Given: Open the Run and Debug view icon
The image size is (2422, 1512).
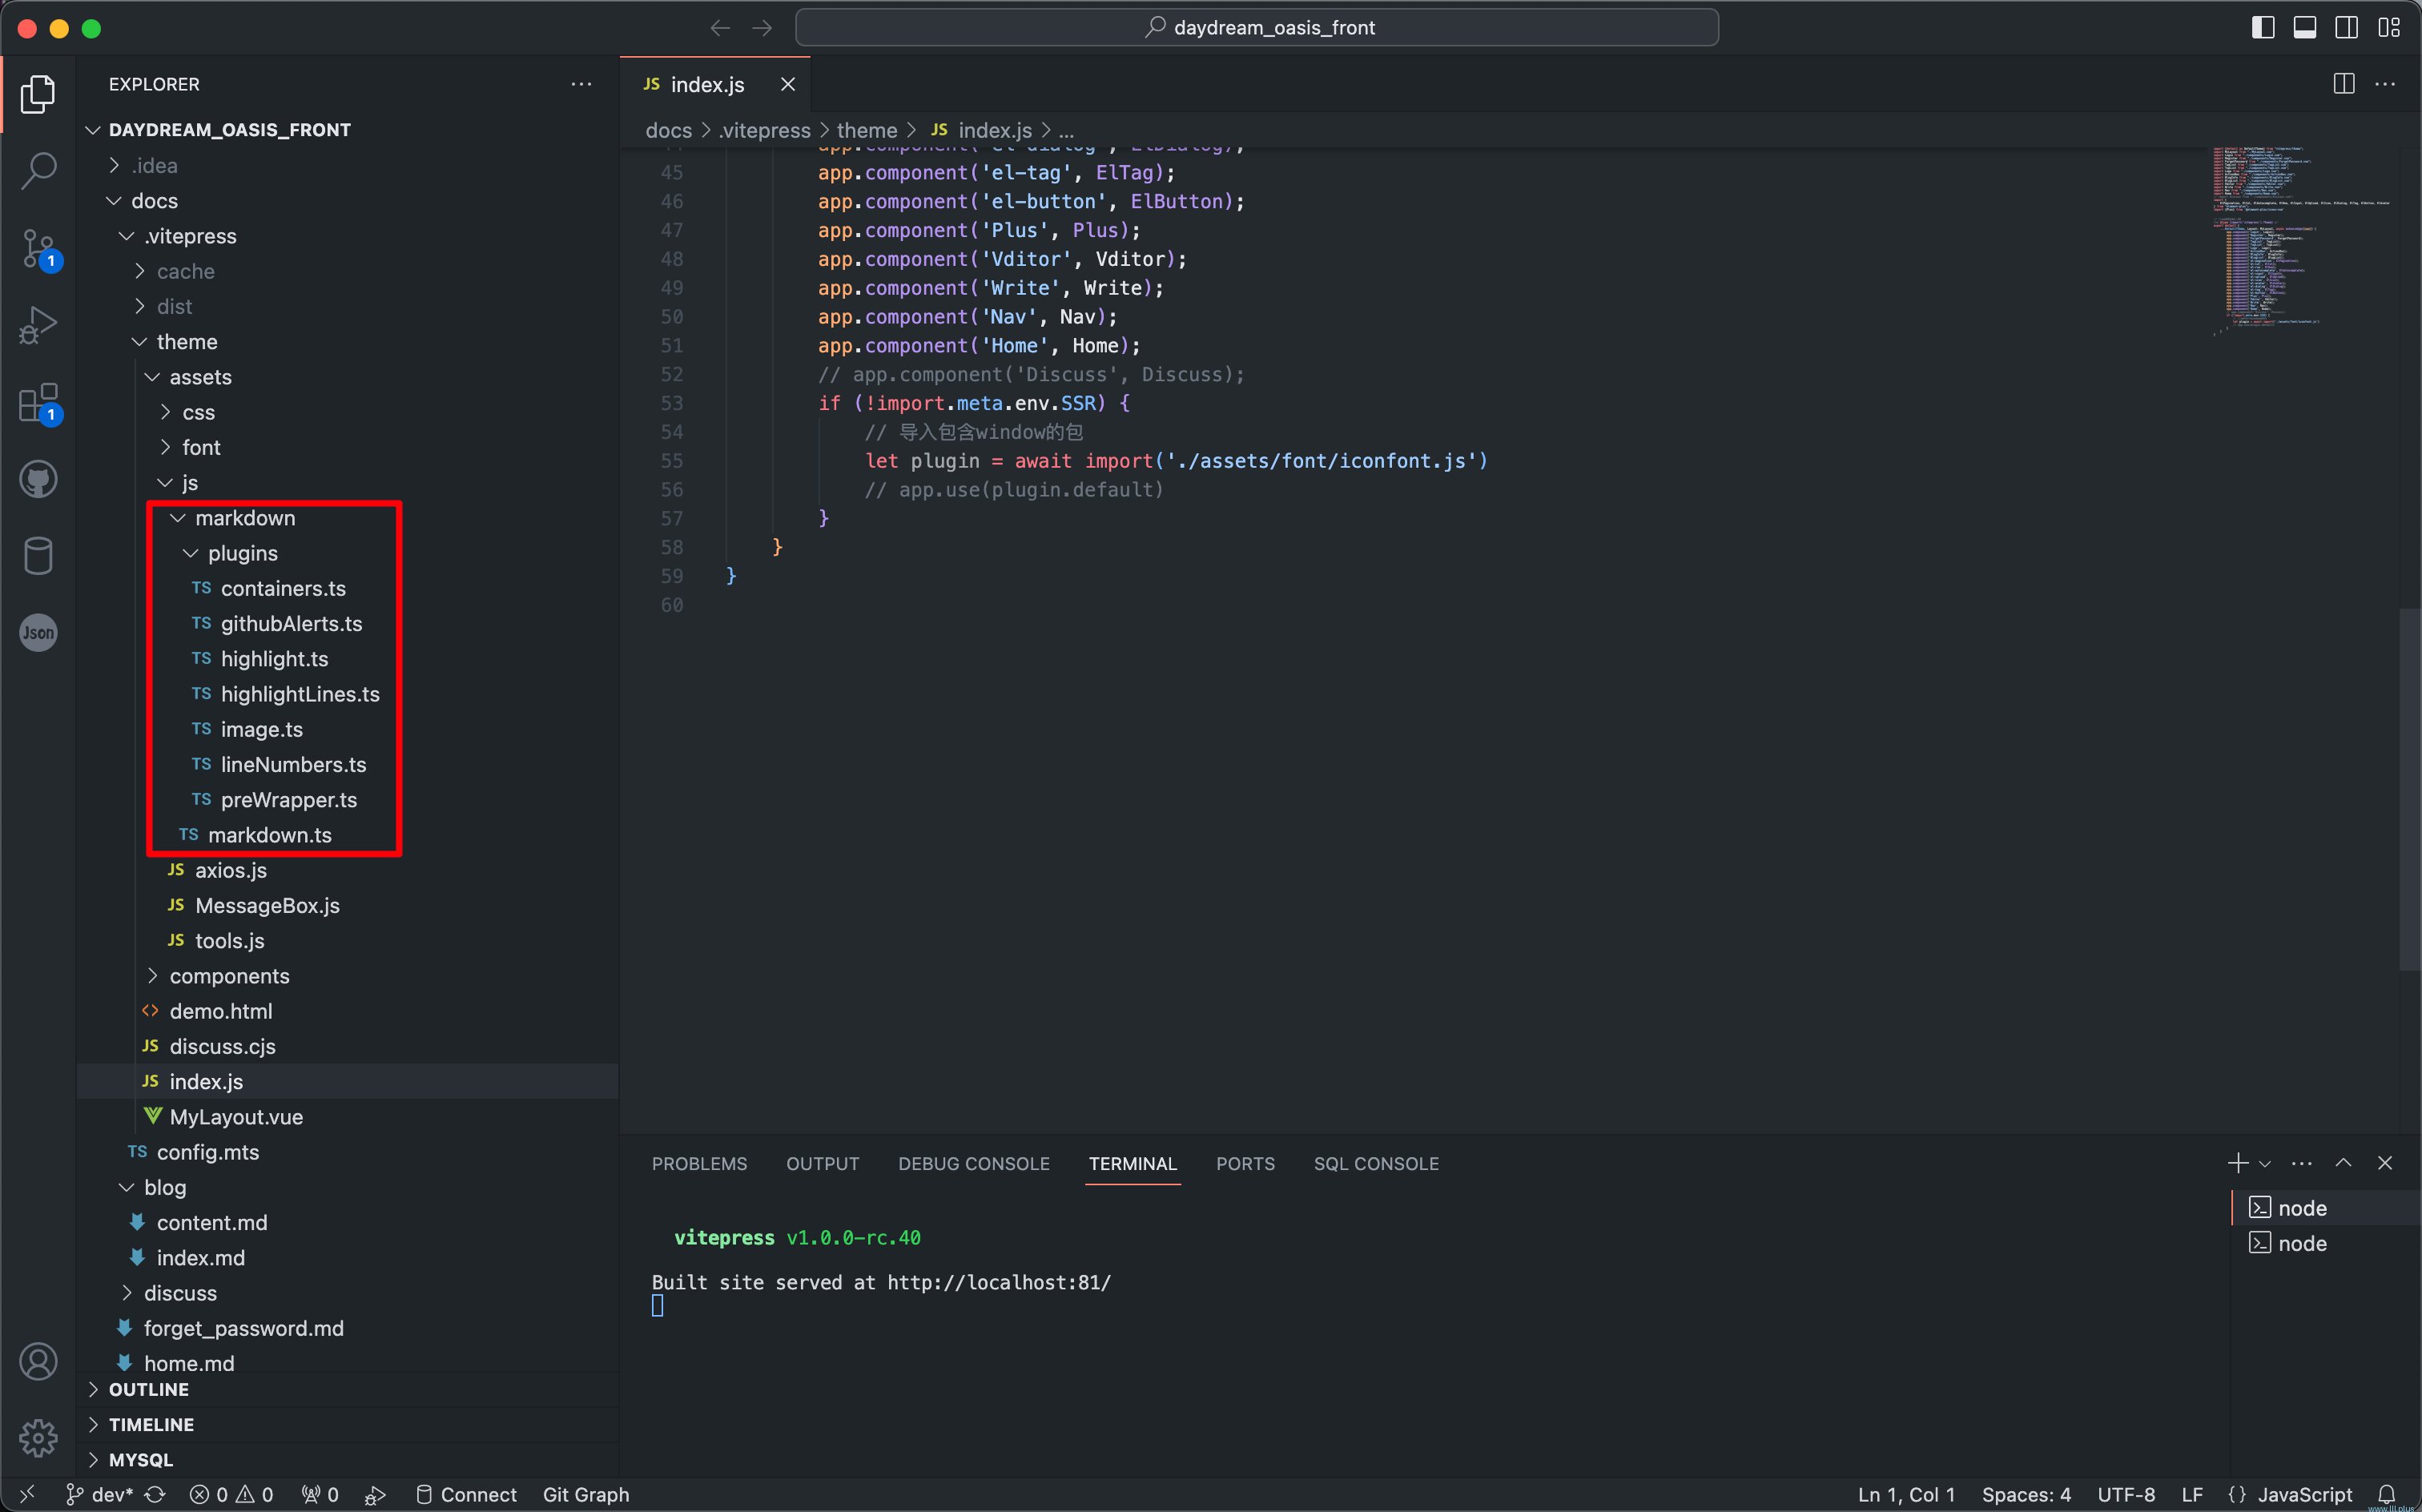Looking at the screenshot, I should (x=38, y=326).
